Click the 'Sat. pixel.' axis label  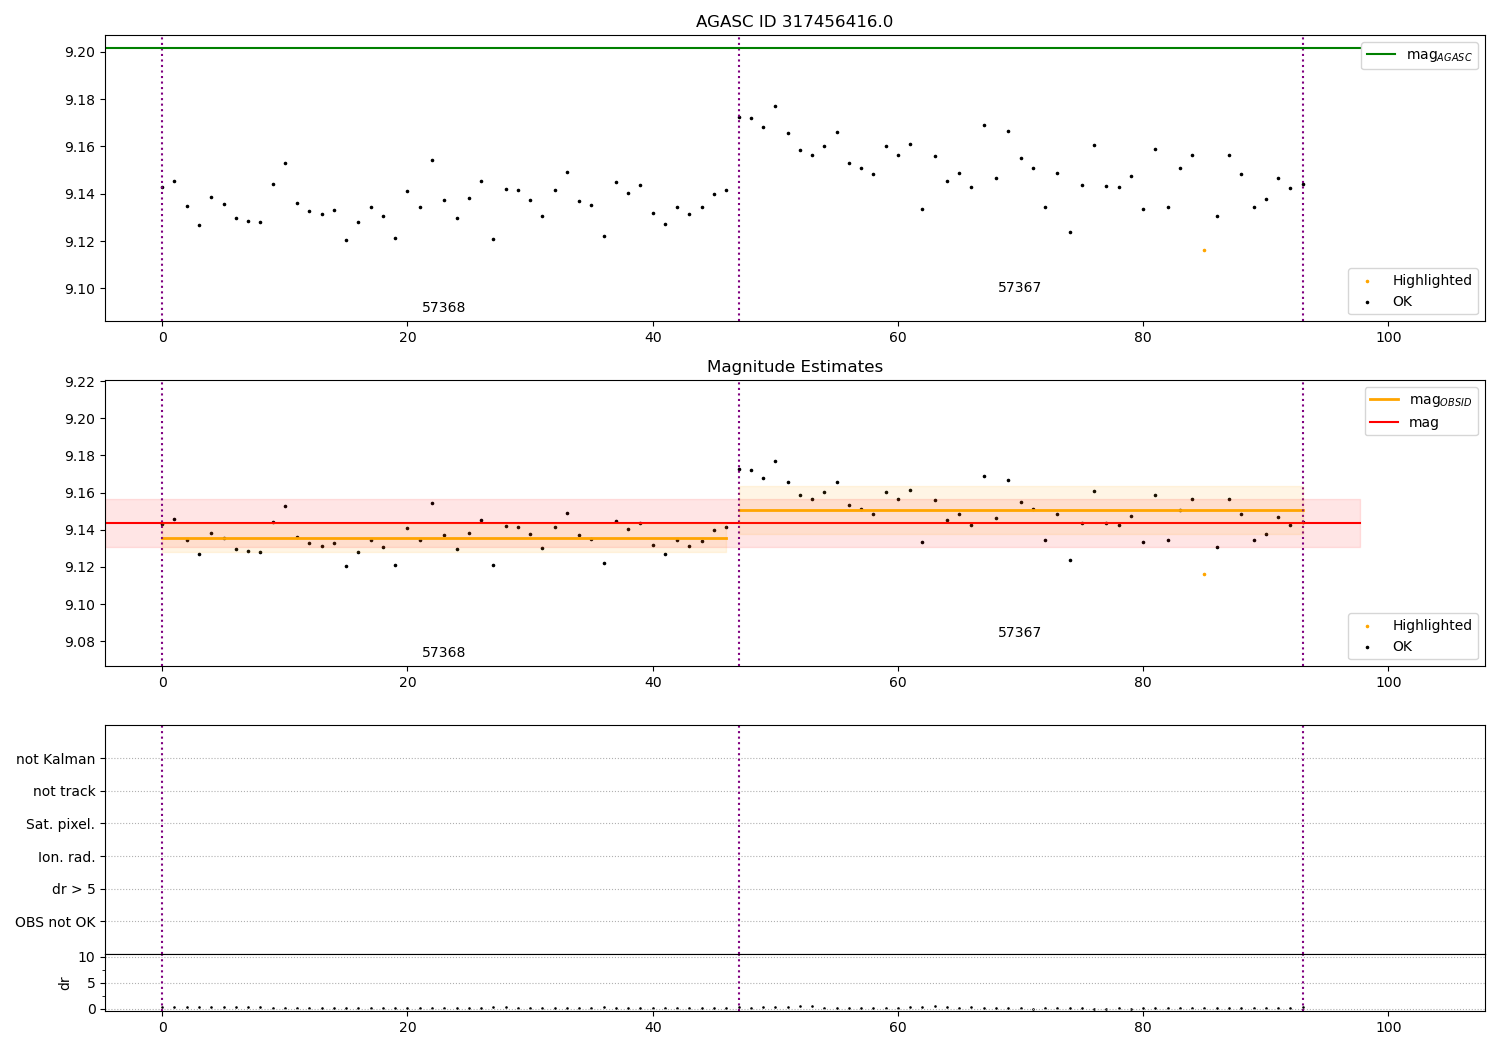(x=61, y=825)
